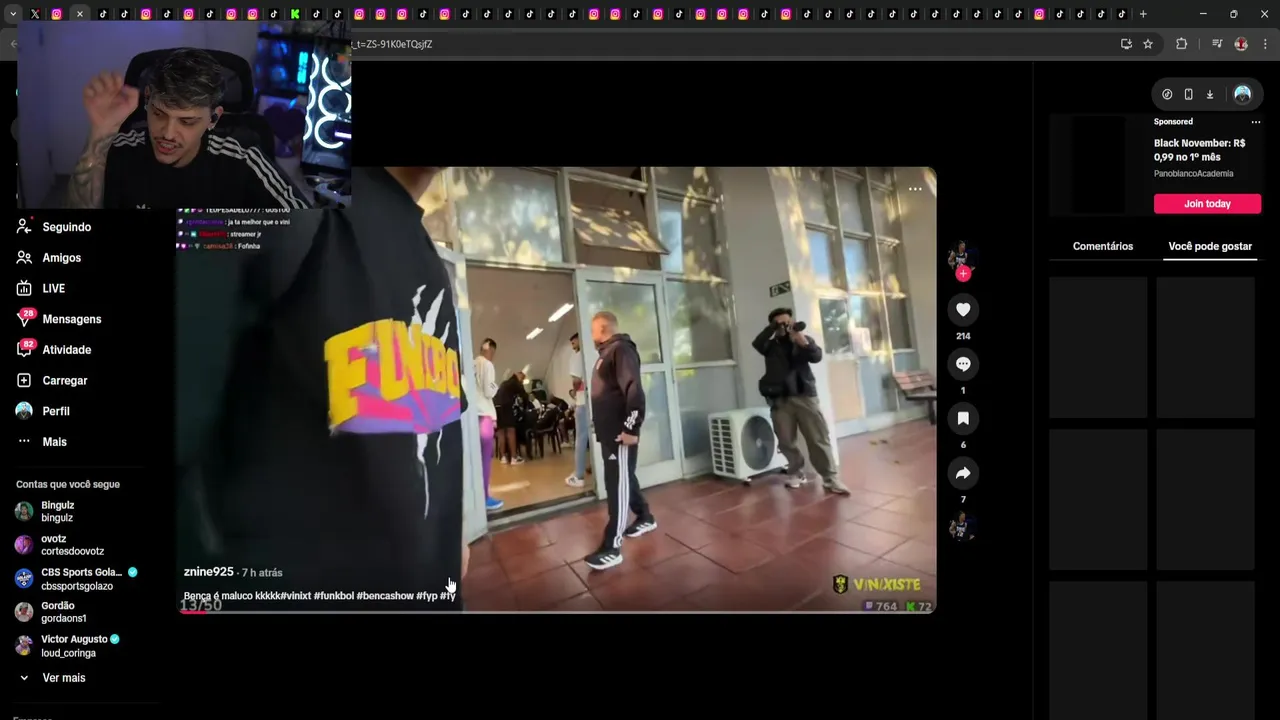Open followed account Gordão
1280x720 pixels.
tap(50, 612)
